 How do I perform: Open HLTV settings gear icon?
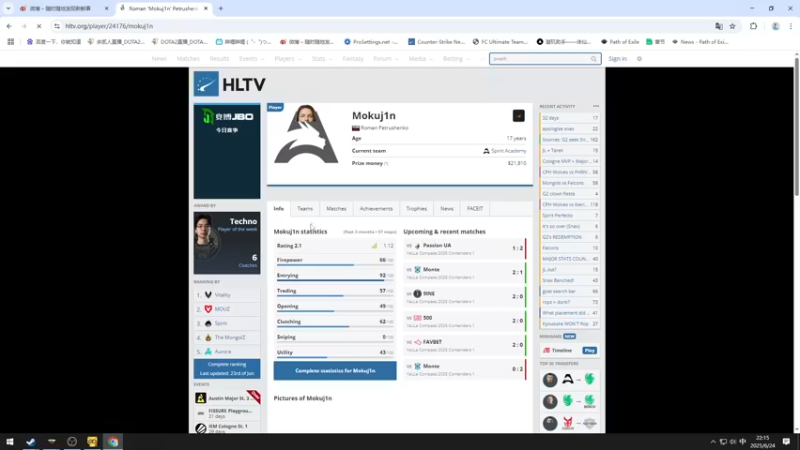coord(639,59)
